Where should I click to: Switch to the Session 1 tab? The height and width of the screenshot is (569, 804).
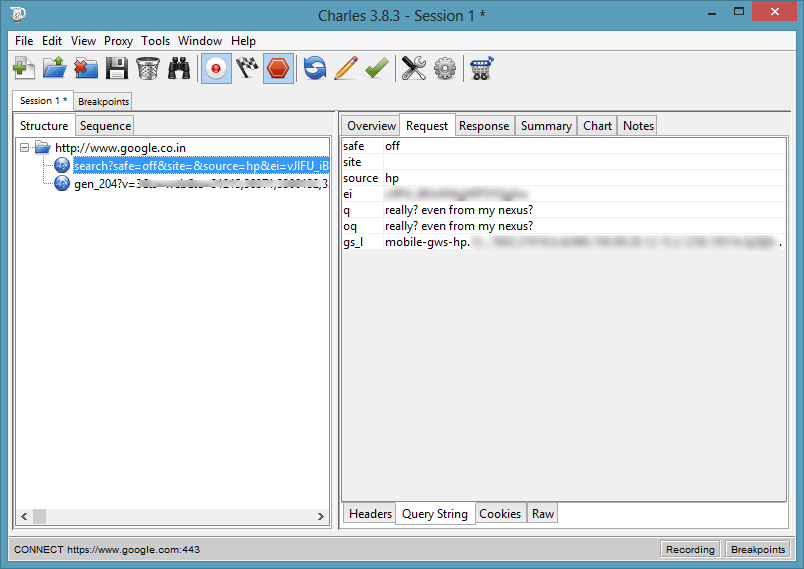tap(43, 101)
